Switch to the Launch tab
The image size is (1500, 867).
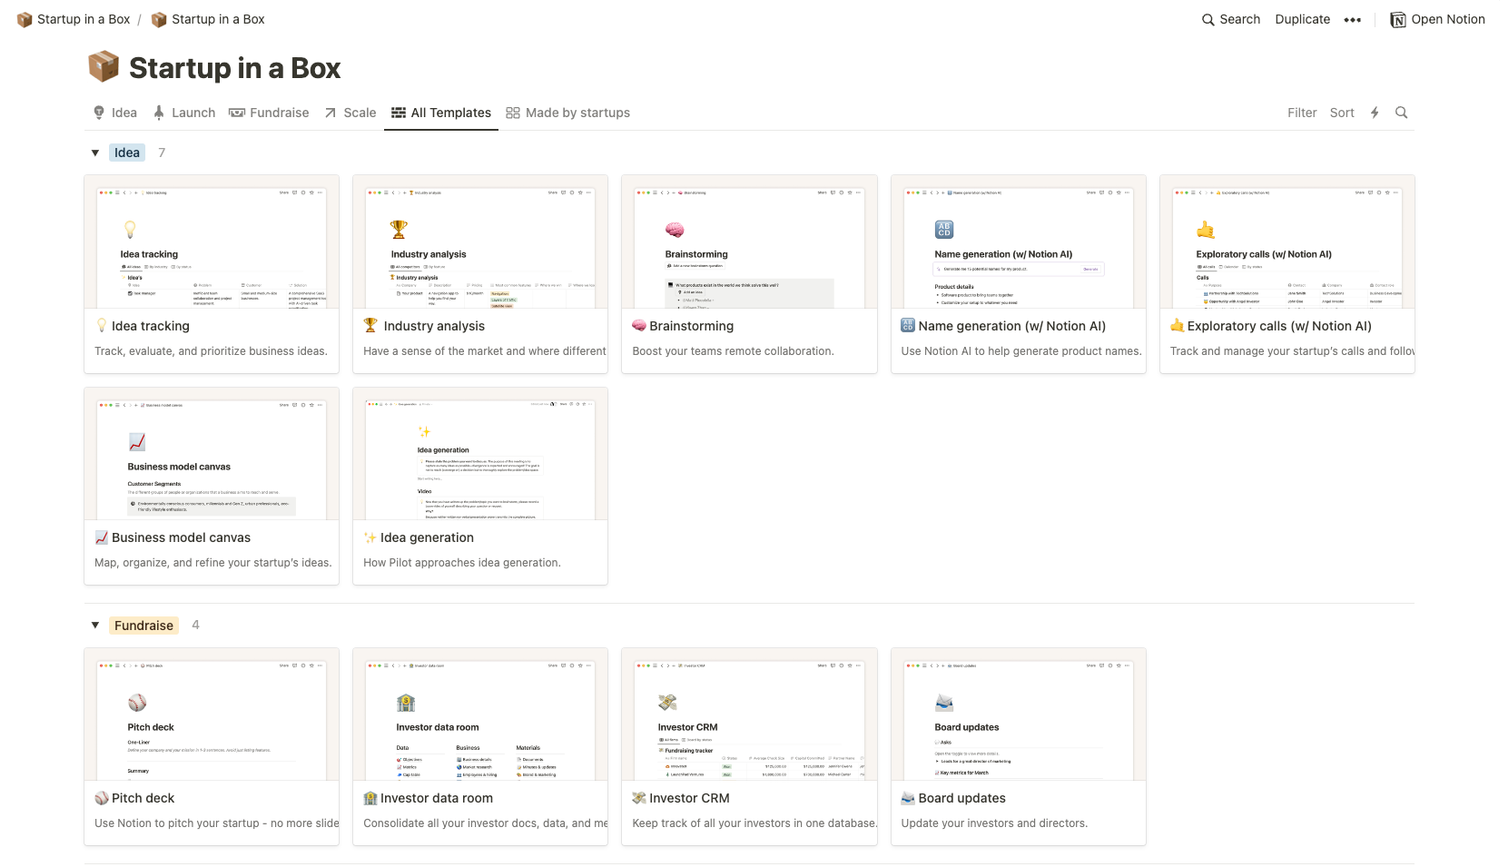click(x=184, y=113)
